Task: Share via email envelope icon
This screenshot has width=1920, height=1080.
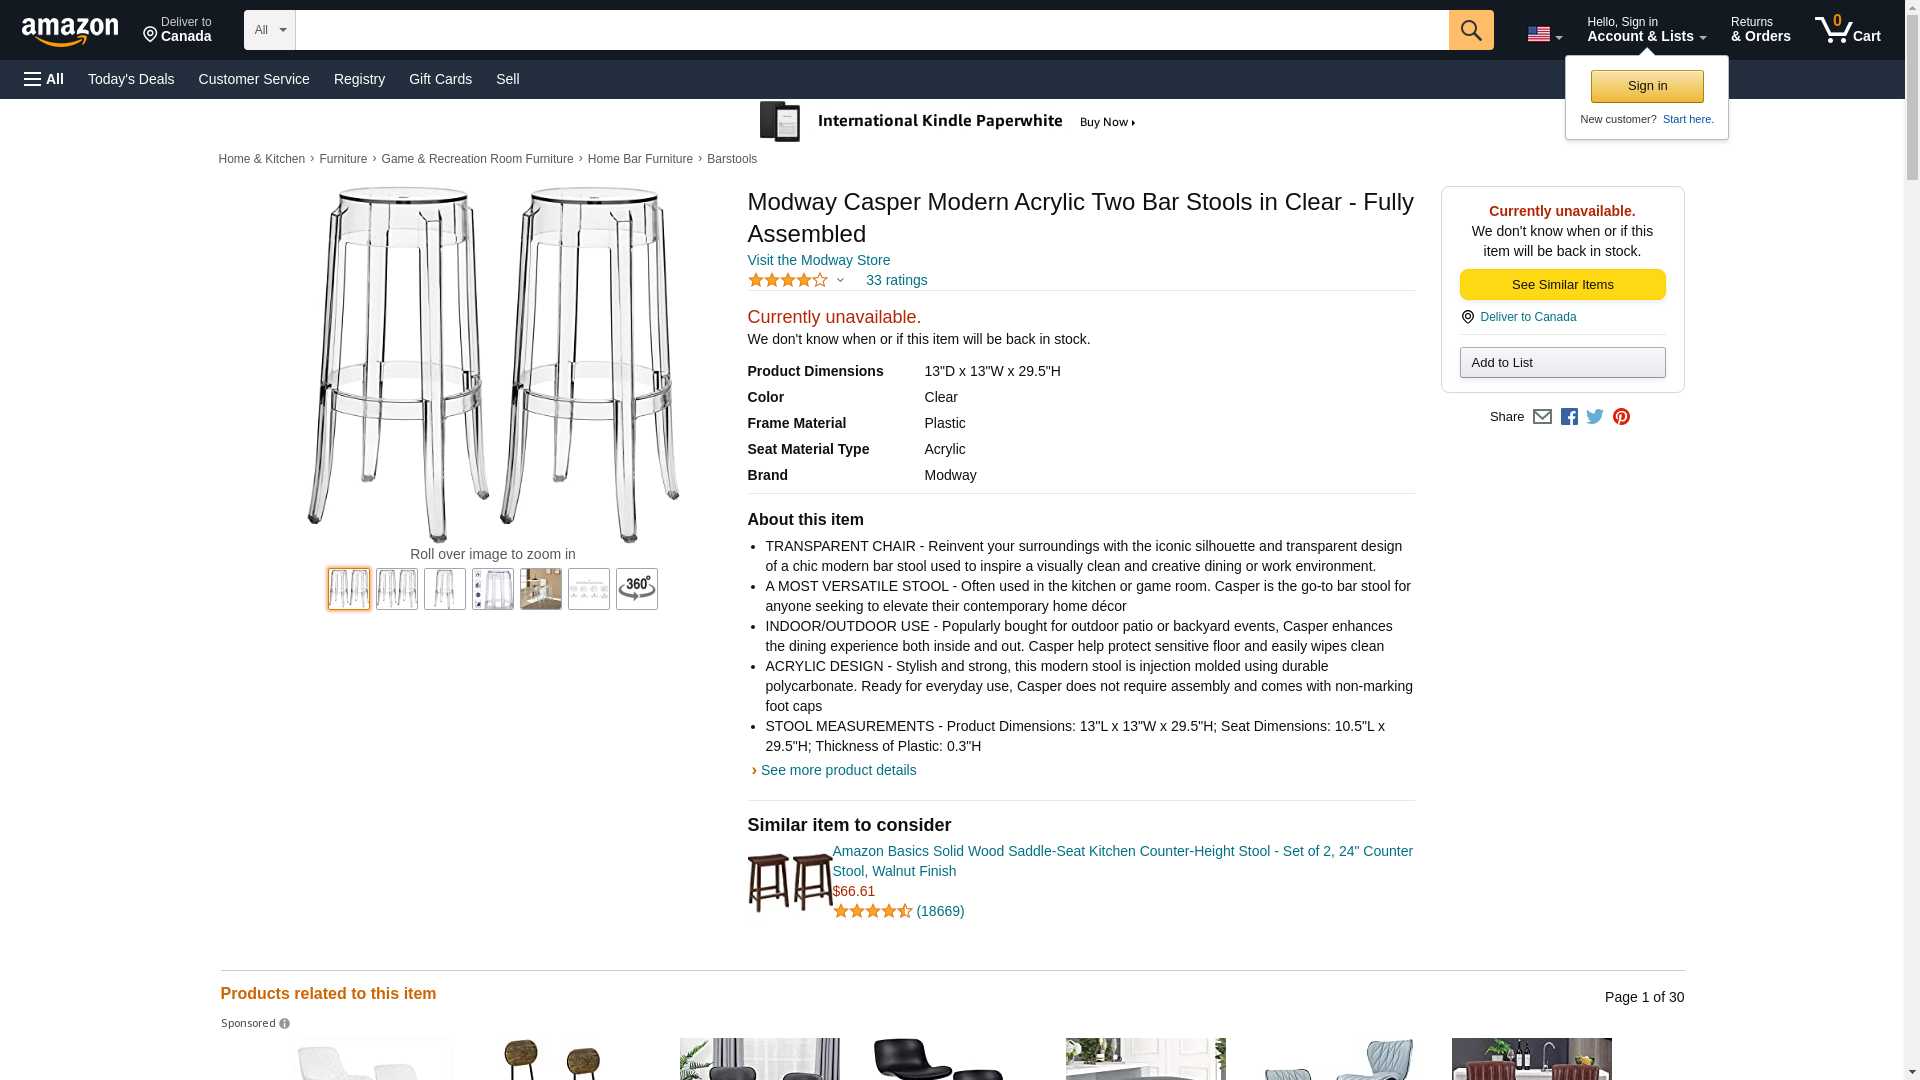Action: tap(1542, 417)
